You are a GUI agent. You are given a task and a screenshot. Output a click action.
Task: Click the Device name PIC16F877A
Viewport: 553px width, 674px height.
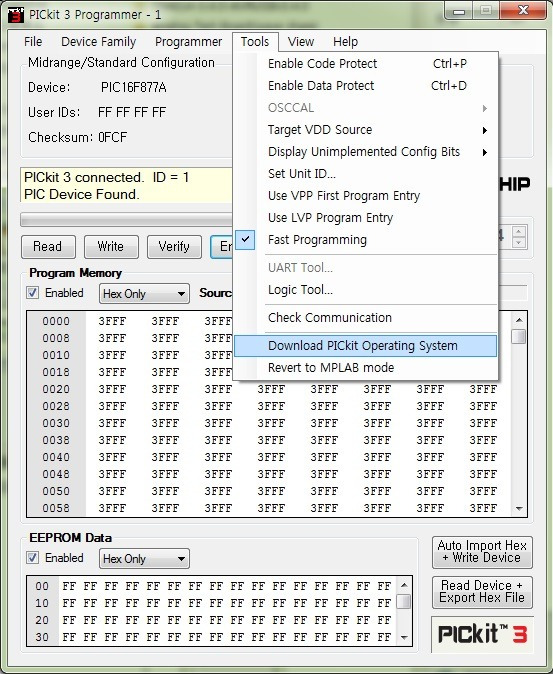(x=134, y=88)
